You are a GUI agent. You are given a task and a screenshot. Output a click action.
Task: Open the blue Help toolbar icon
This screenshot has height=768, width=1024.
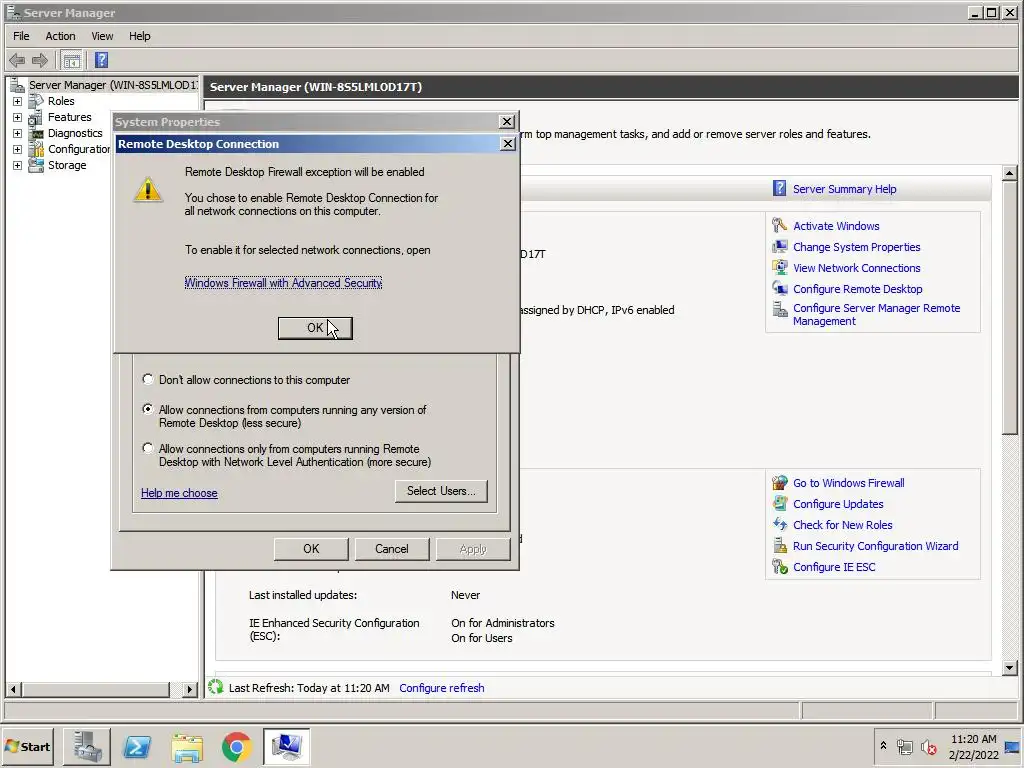(101, 60)
